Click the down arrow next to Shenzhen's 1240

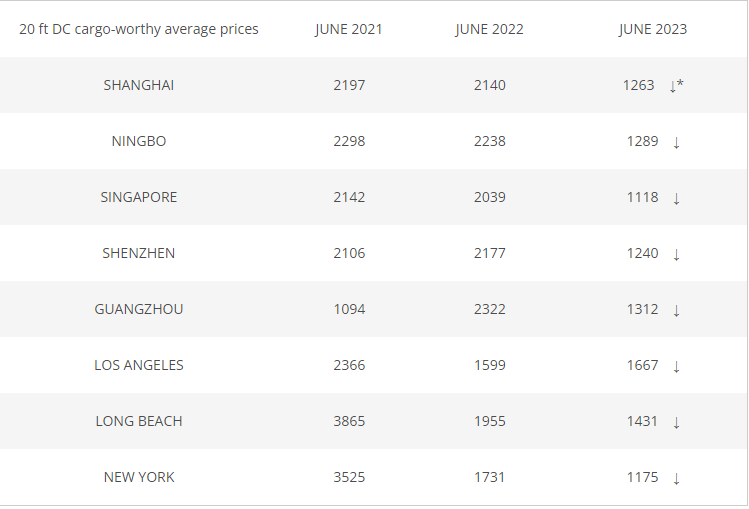(x=676, y=254)
